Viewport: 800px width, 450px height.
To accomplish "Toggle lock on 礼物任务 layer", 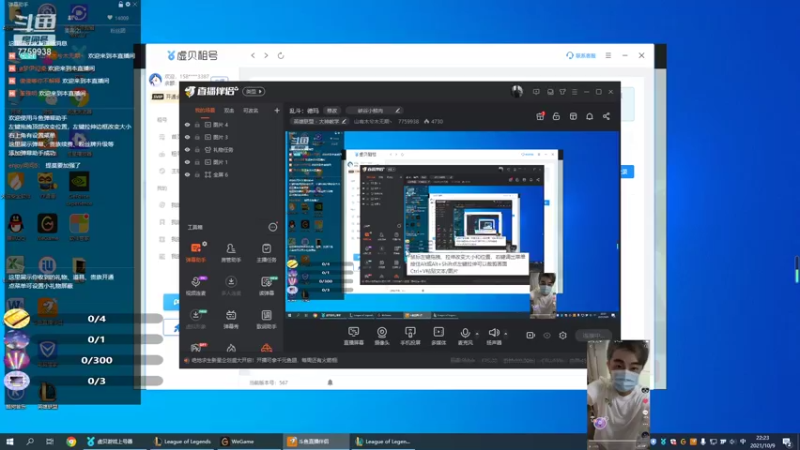I will point(197,150).
